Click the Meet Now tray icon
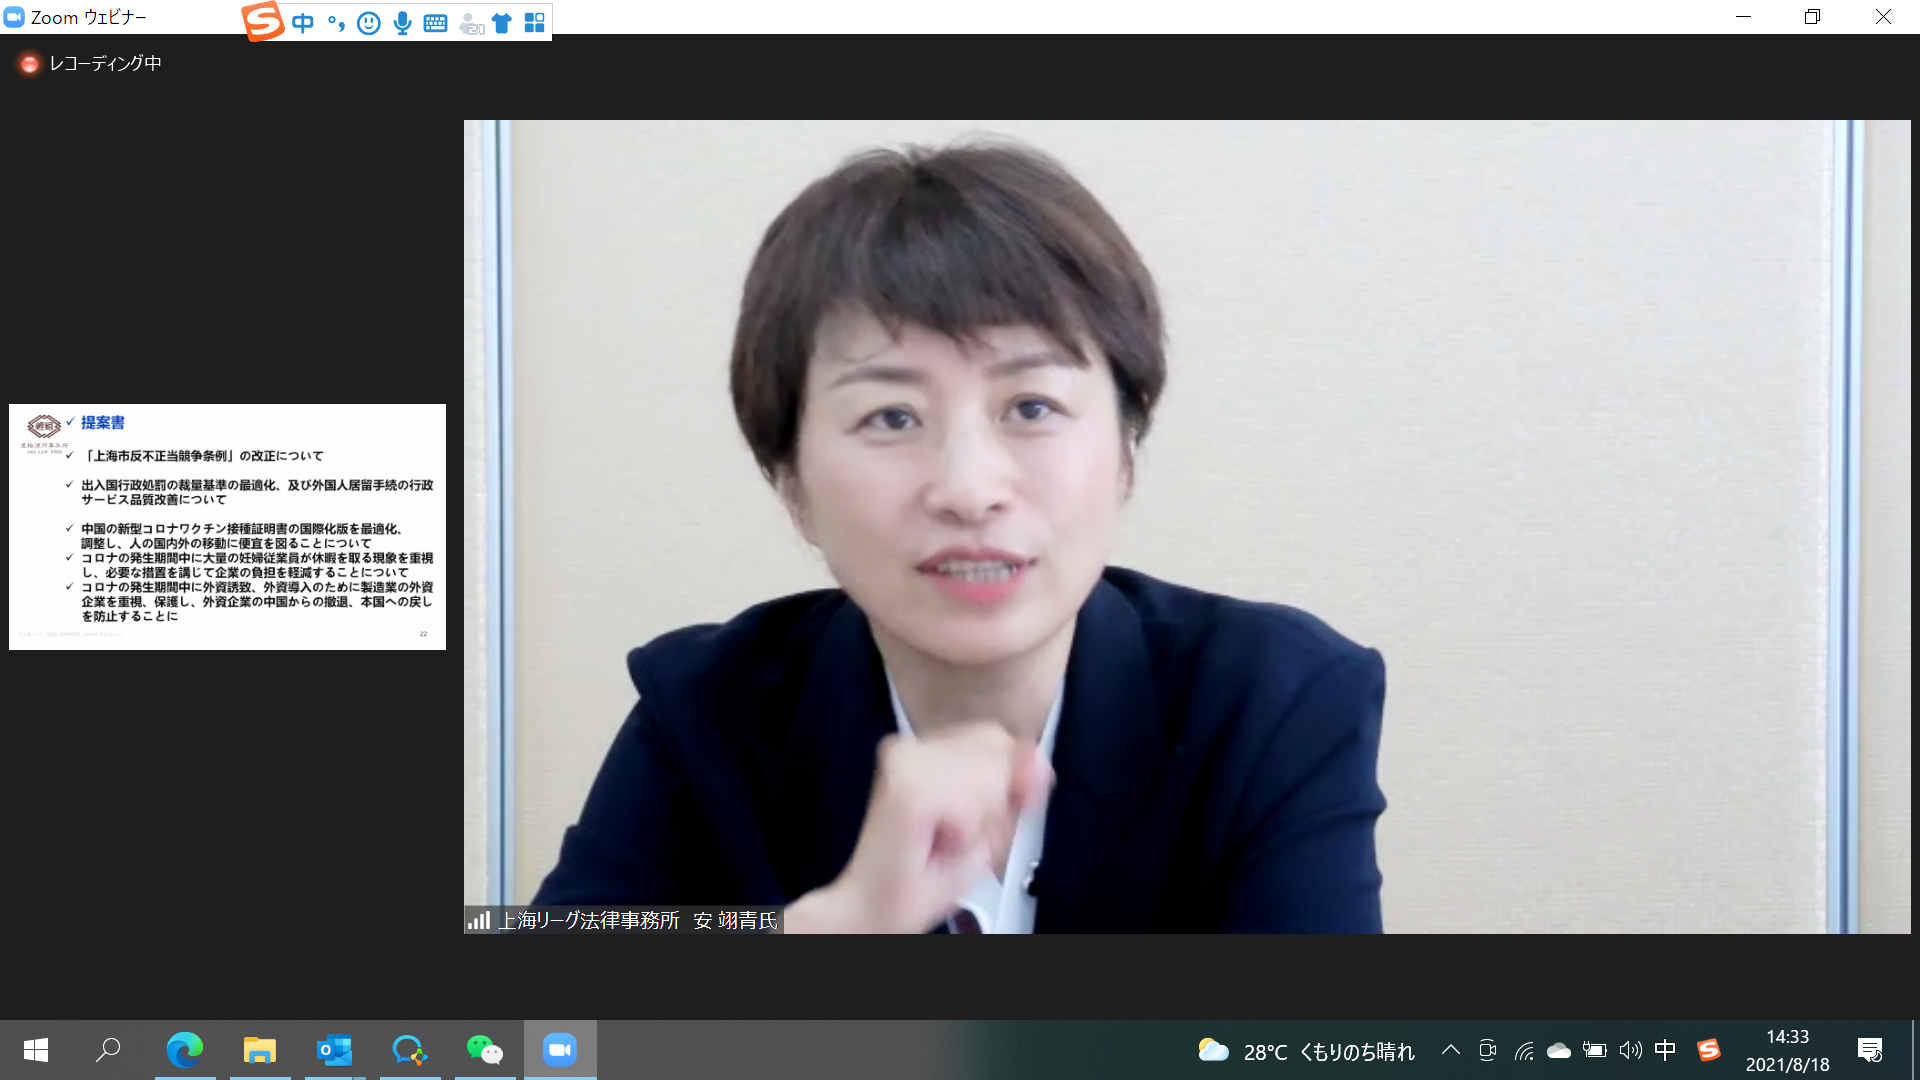Image resolution: width=1920 pixels, height=1080 pixels. coord(1488,1050)
